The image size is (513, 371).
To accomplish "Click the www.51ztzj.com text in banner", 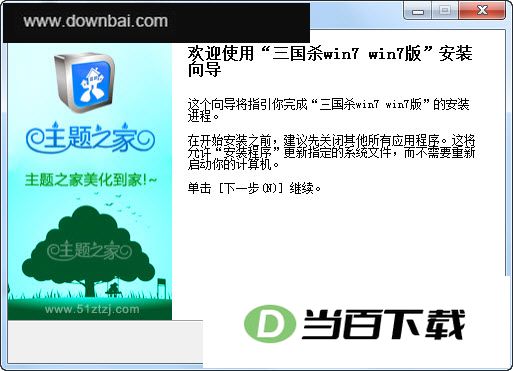I will pos(92,309).
